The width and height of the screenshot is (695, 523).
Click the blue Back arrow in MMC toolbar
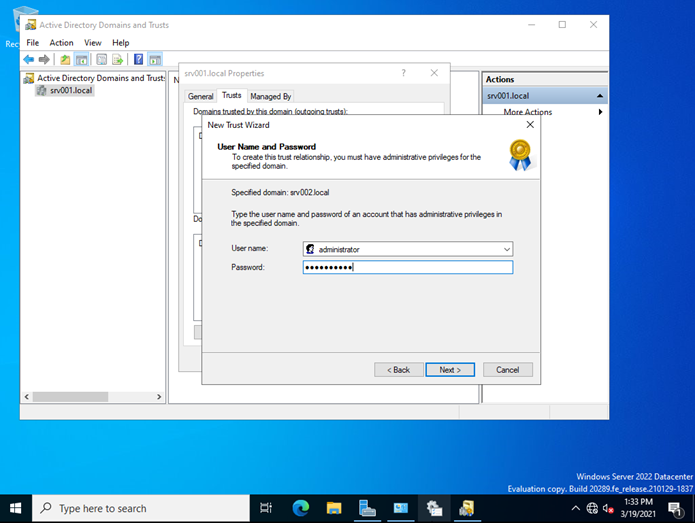[29, 59]
